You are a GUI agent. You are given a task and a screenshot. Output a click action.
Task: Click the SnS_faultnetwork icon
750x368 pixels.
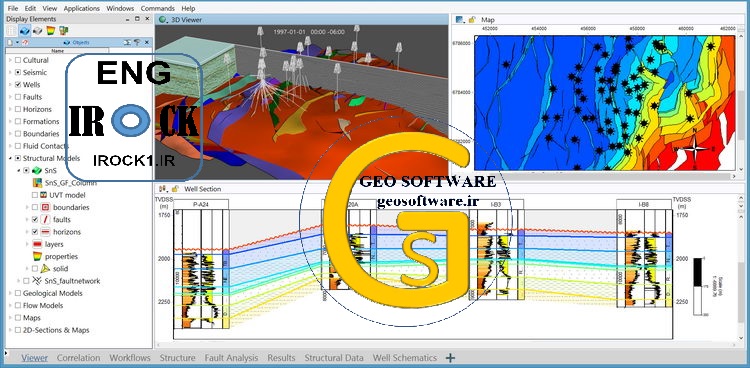37,281
